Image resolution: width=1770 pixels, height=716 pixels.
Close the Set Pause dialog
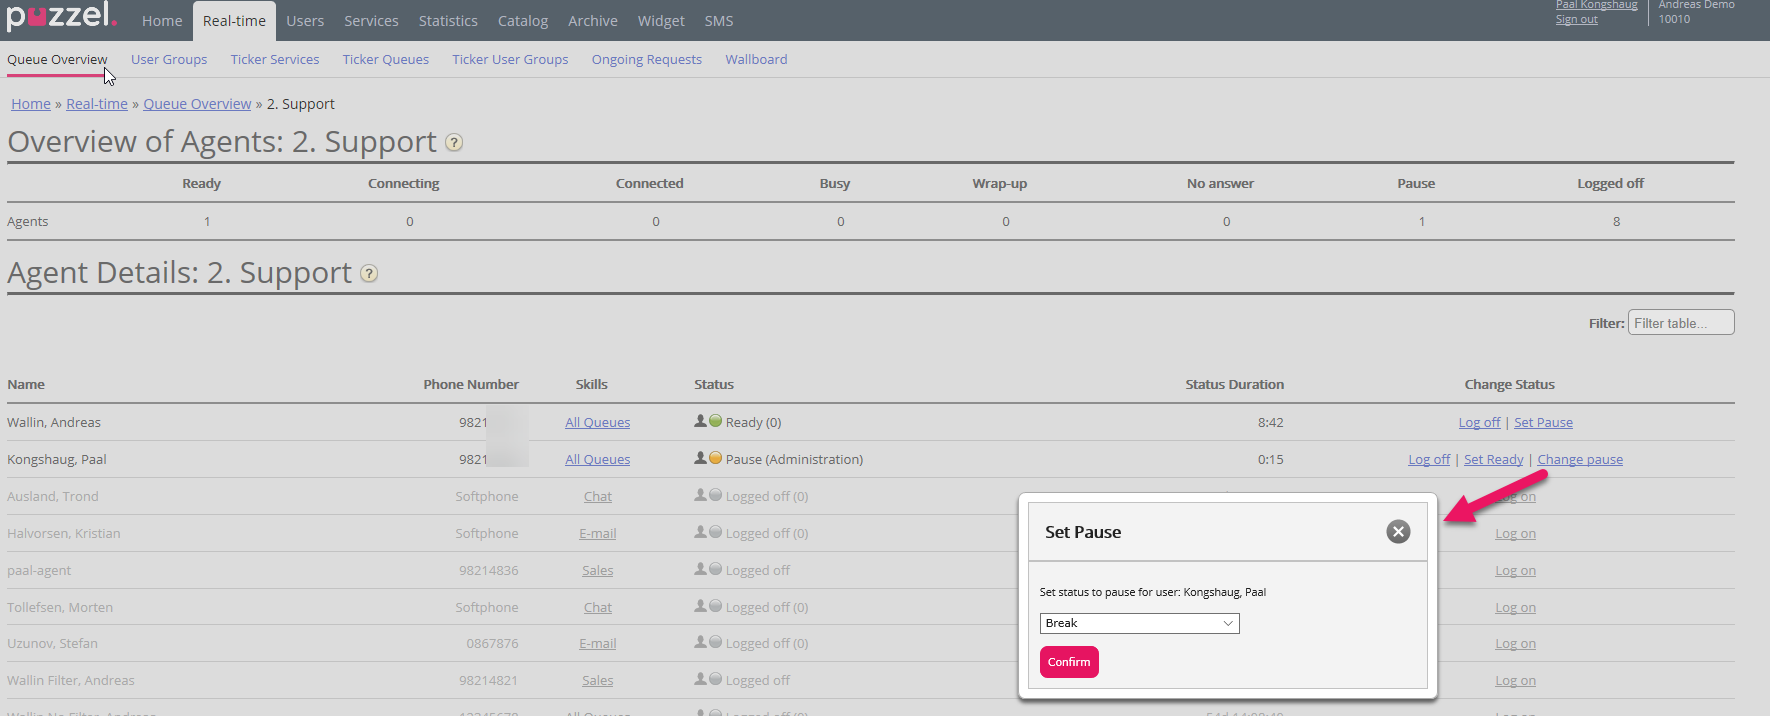(x=1398, y=532)
